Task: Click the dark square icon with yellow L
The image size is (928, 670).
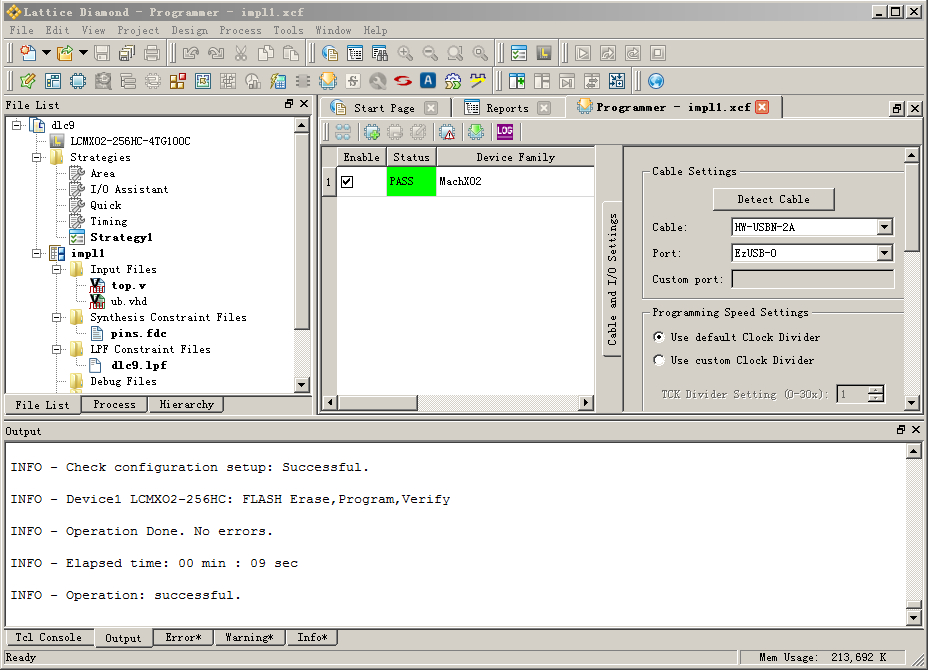Action: click(543, 53)
